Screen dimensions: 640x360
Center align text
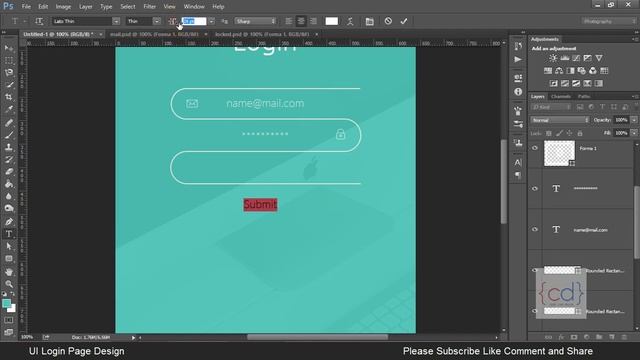[301, 21]
